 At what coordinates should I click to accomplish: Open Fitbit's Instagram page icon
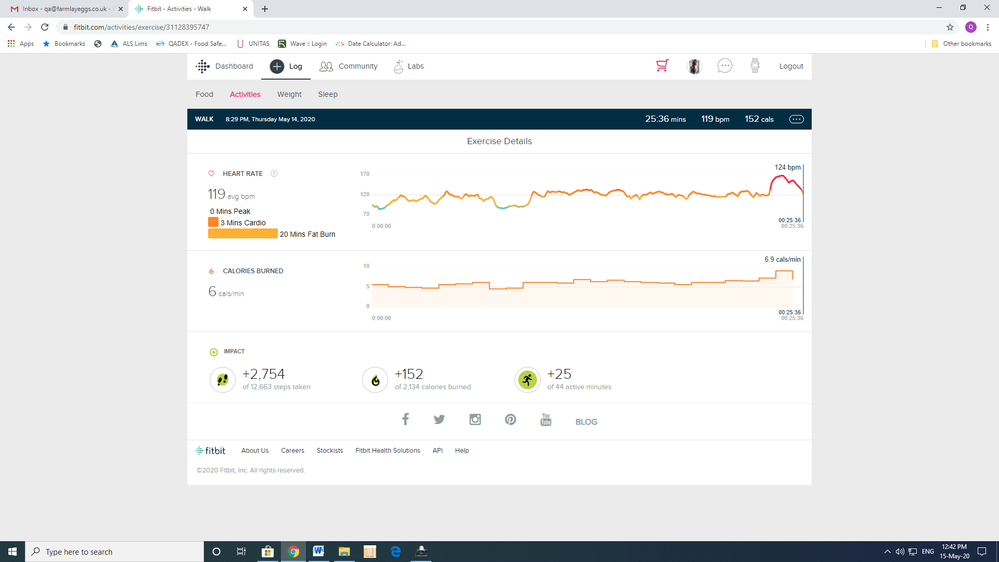(x=475, y=419)
